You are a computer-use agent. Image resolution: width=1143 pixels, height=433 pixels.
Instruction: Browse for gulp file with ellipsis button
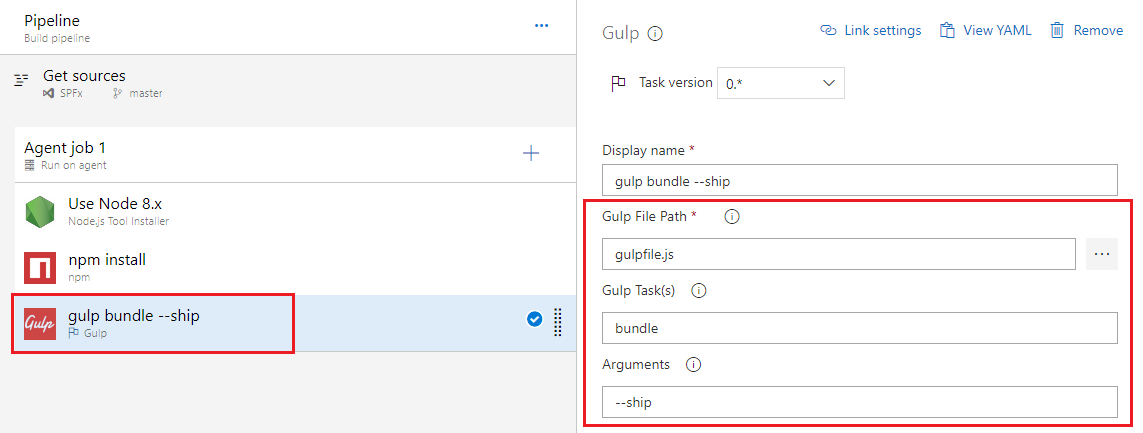(1101, 254)
